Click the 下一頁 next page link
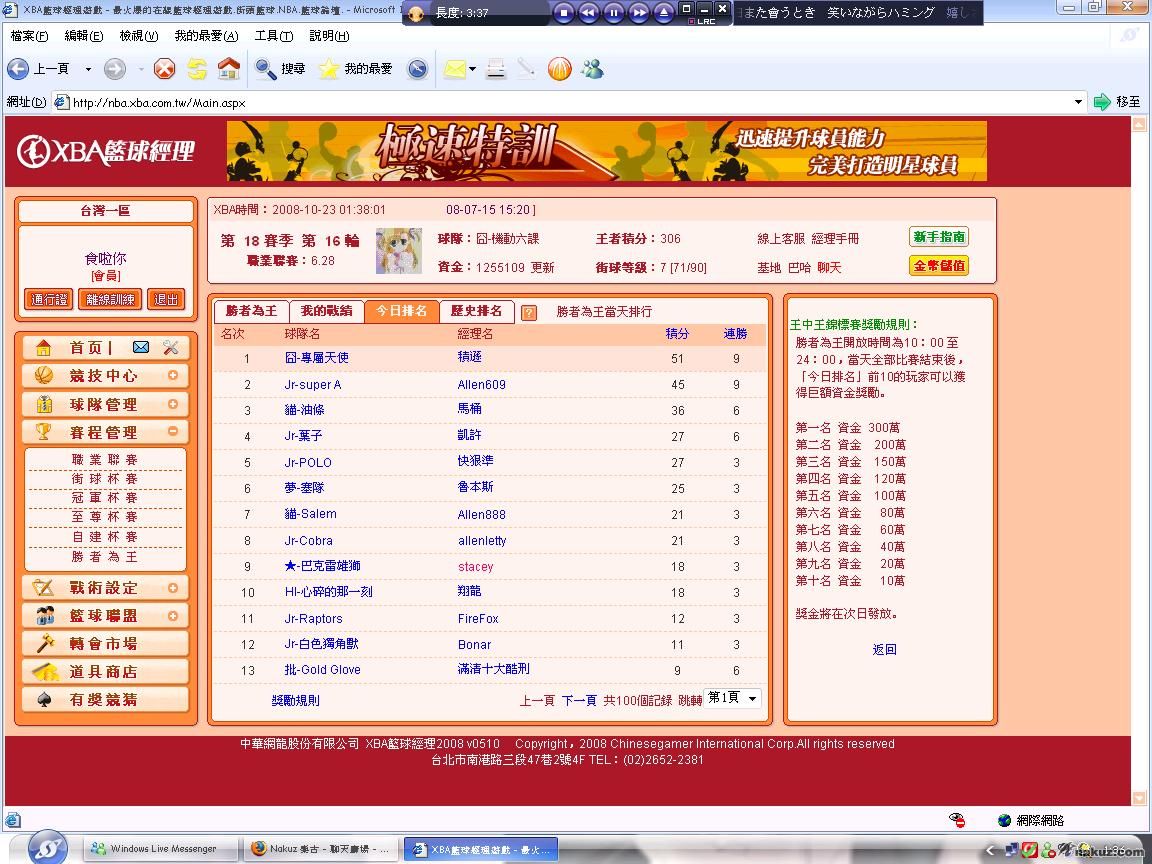This screenshot has width=1152, height=864. tap(579, 700)
